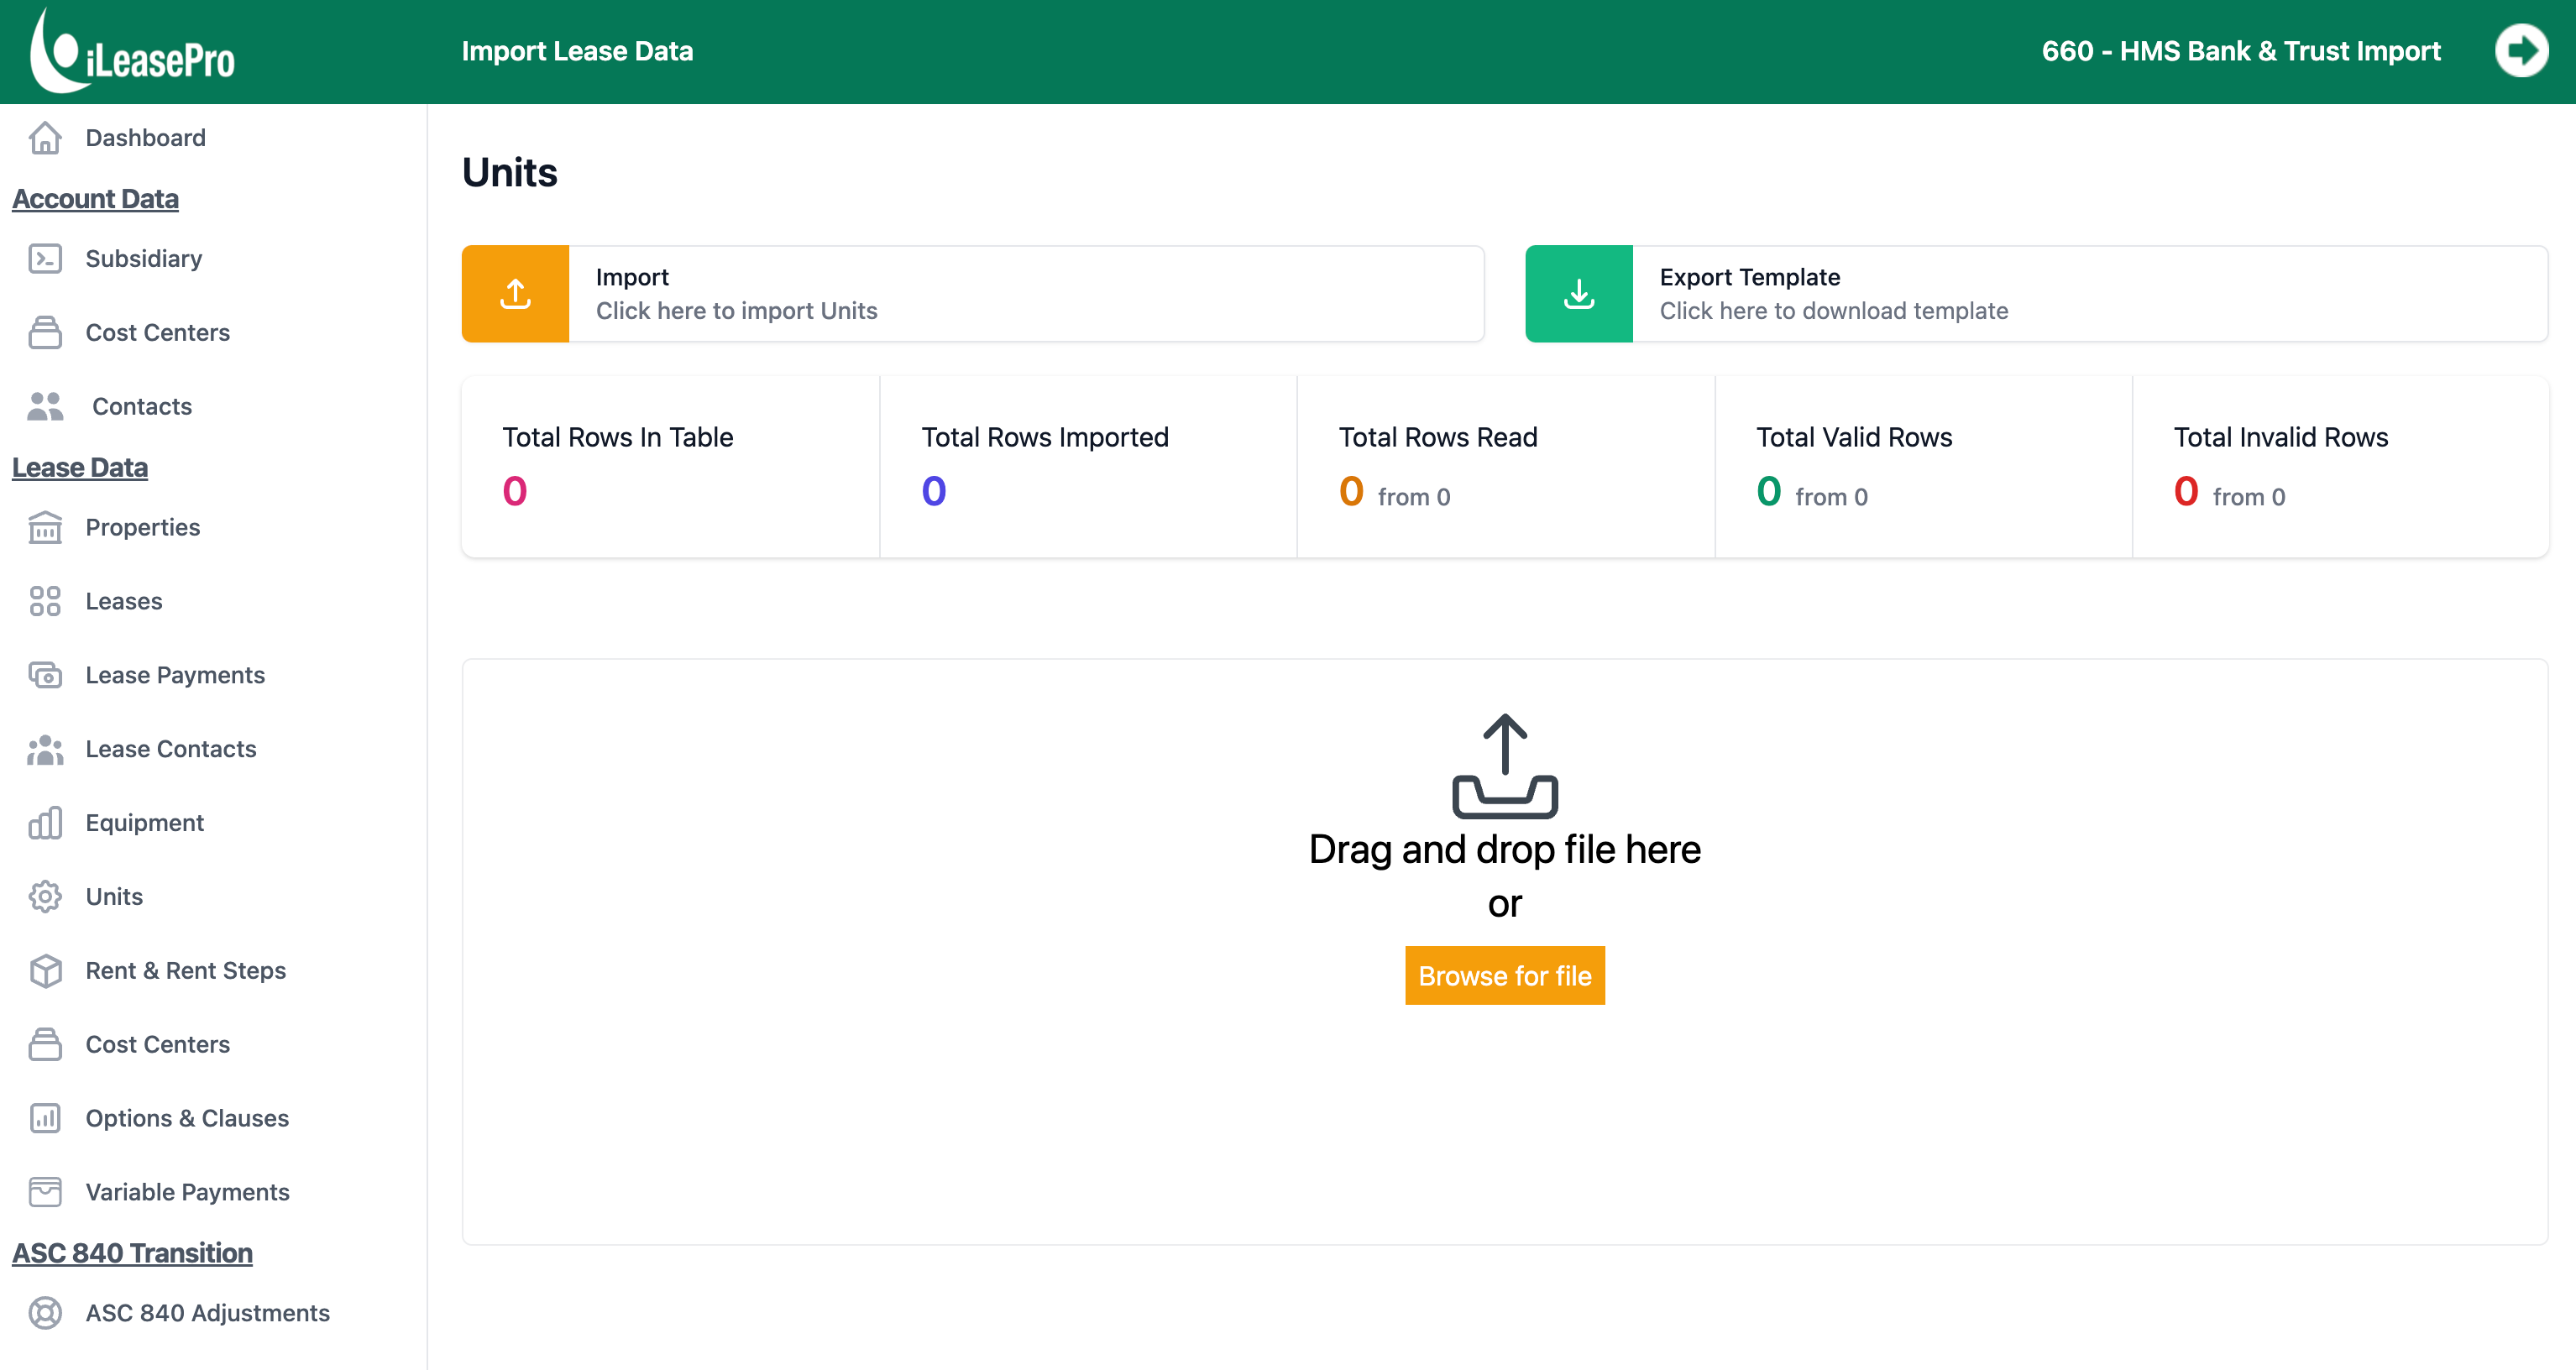The image size is (2576, 1370).
Task: Click the ASC 840 Adjustments lifebuoy icon
Action: (45, 1314)
